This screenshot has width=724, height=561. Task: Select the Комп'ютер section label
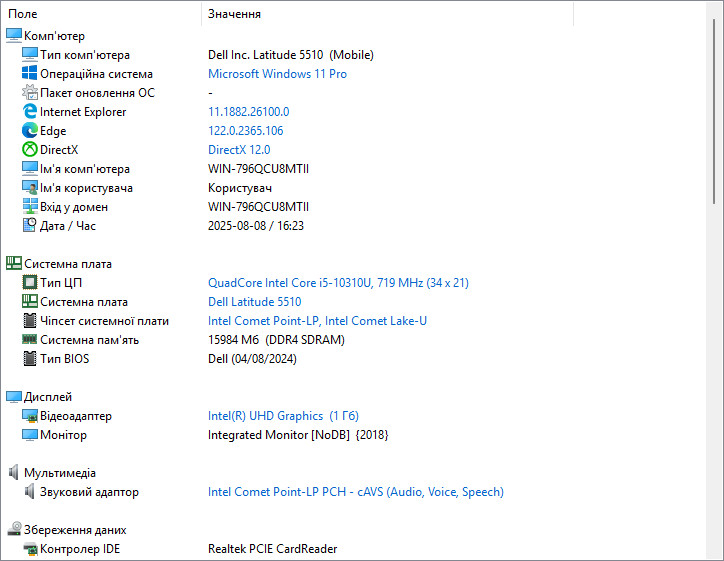[x=54, y=36]
